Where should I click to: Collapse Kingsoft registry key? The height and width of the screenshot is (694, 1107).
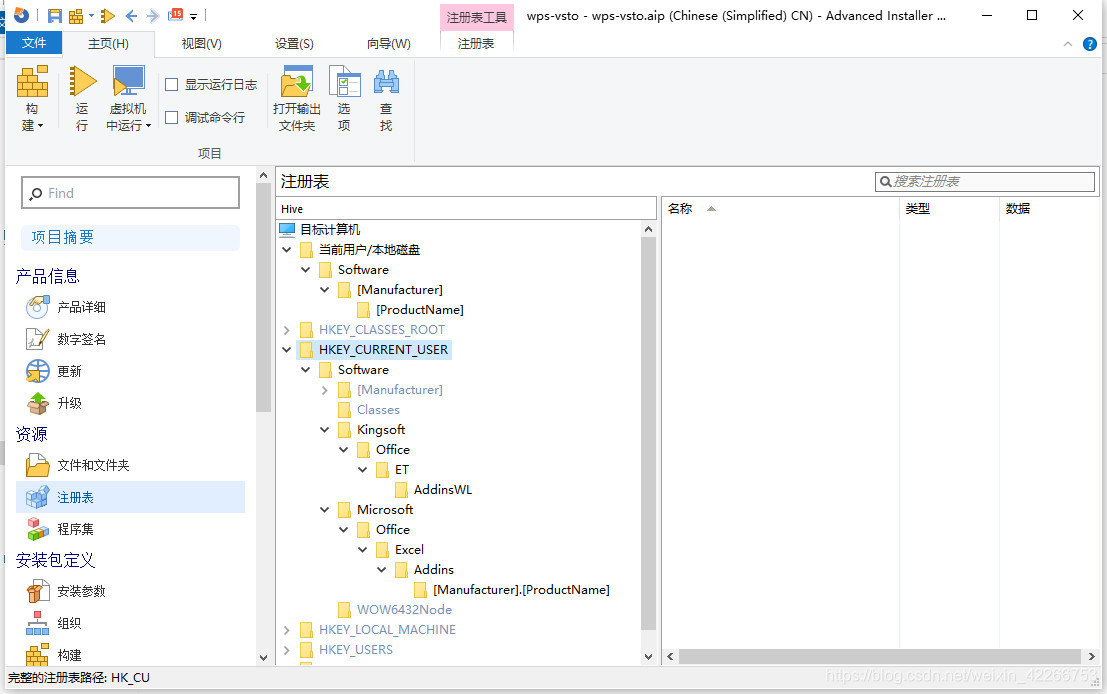pos(325,429)
